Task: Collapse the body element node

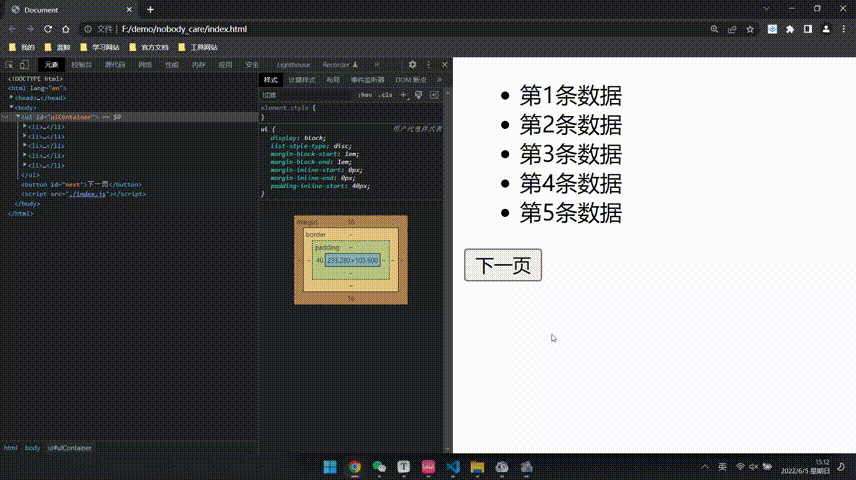Action: (12, 108)
